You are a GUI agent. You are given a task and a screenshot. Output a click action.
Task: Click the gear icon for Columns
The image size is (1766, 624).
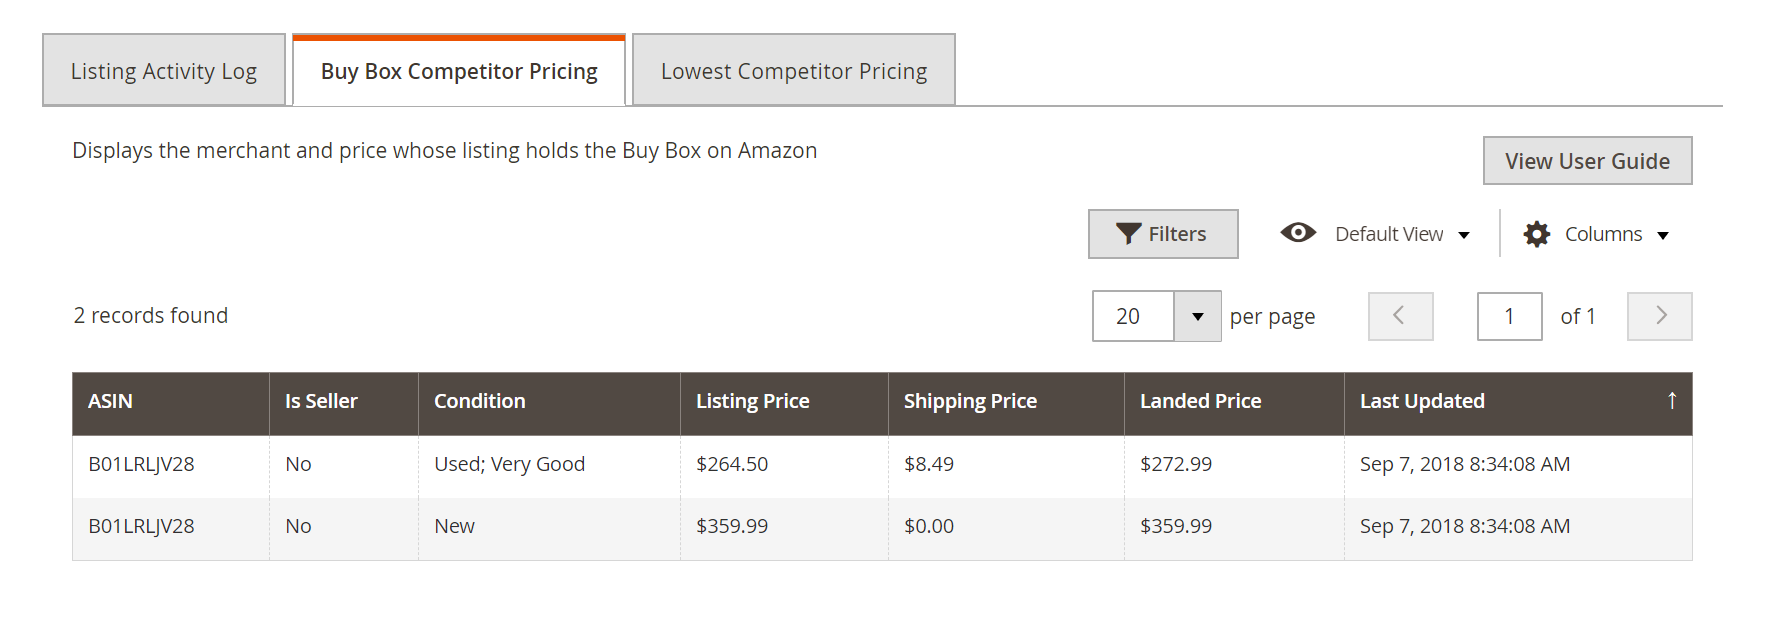click(x=1537, y=234)
